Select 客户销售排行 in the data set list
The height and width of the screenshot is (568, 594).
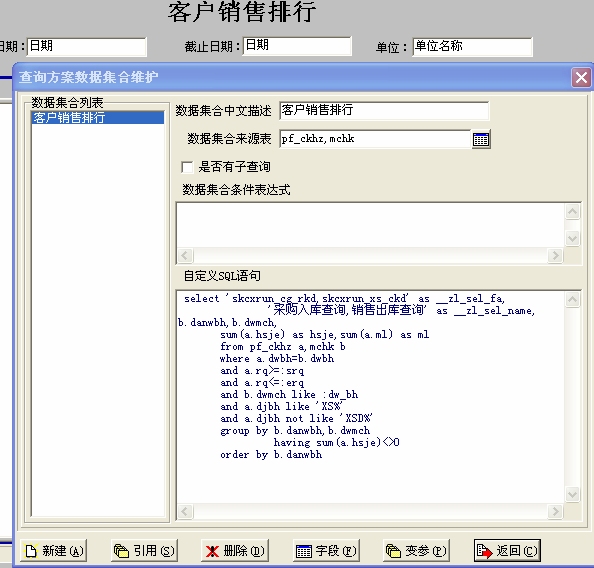click(x=98, y=117)
